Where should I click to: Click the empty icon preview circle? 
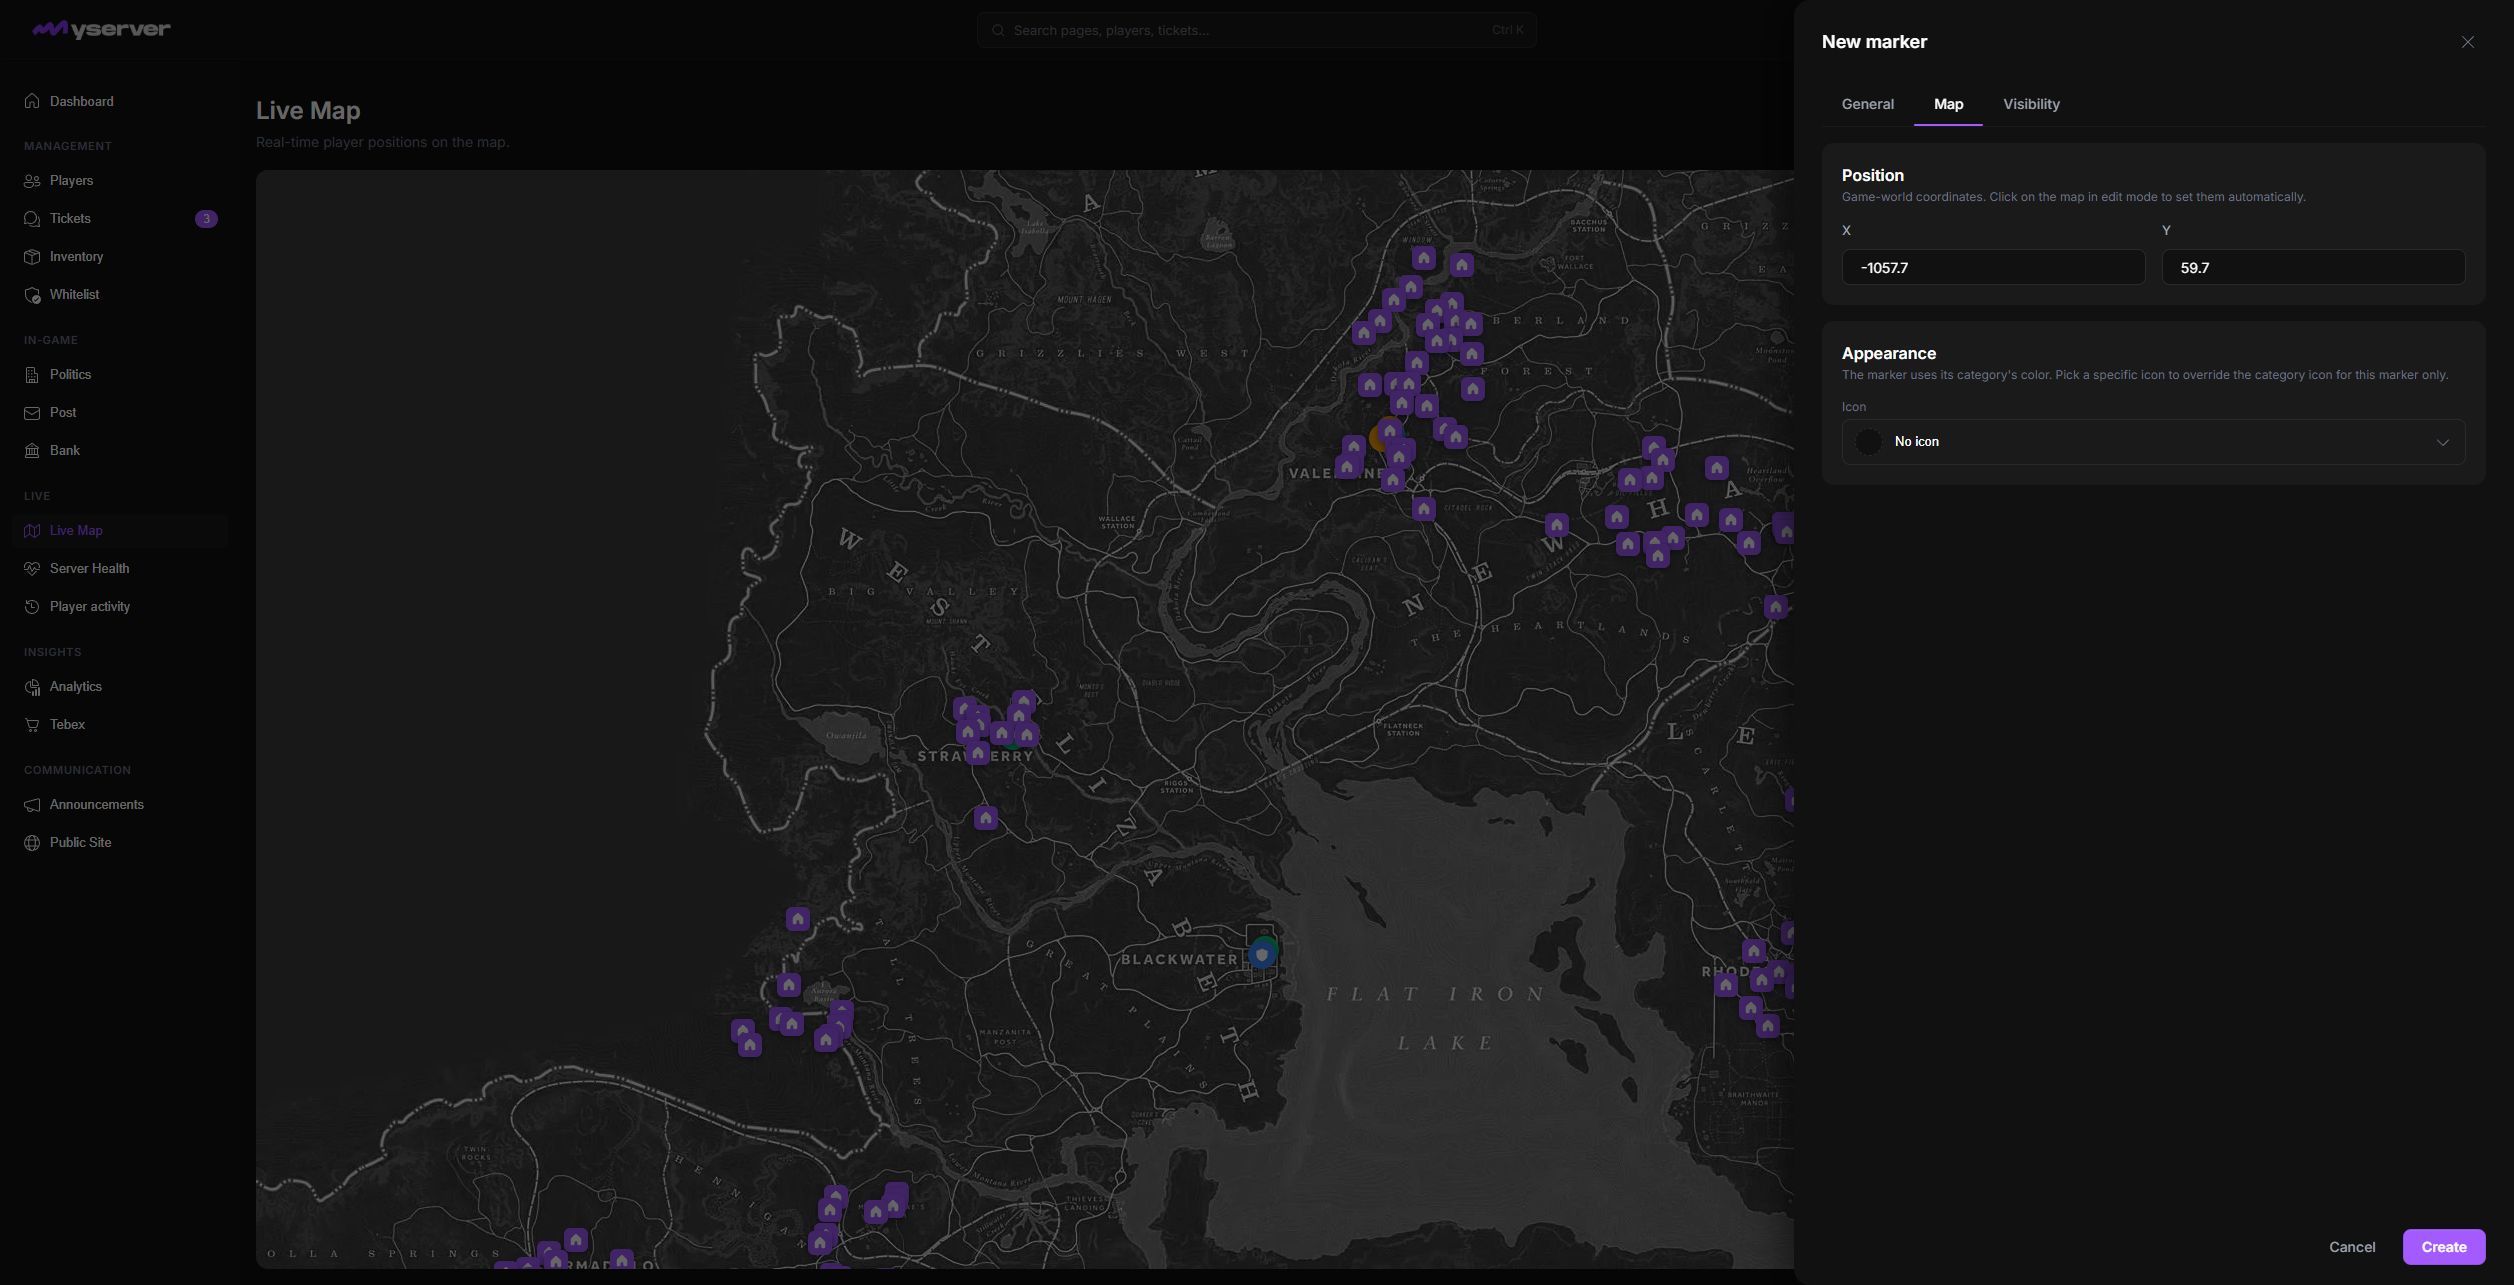coord(1868,442)
